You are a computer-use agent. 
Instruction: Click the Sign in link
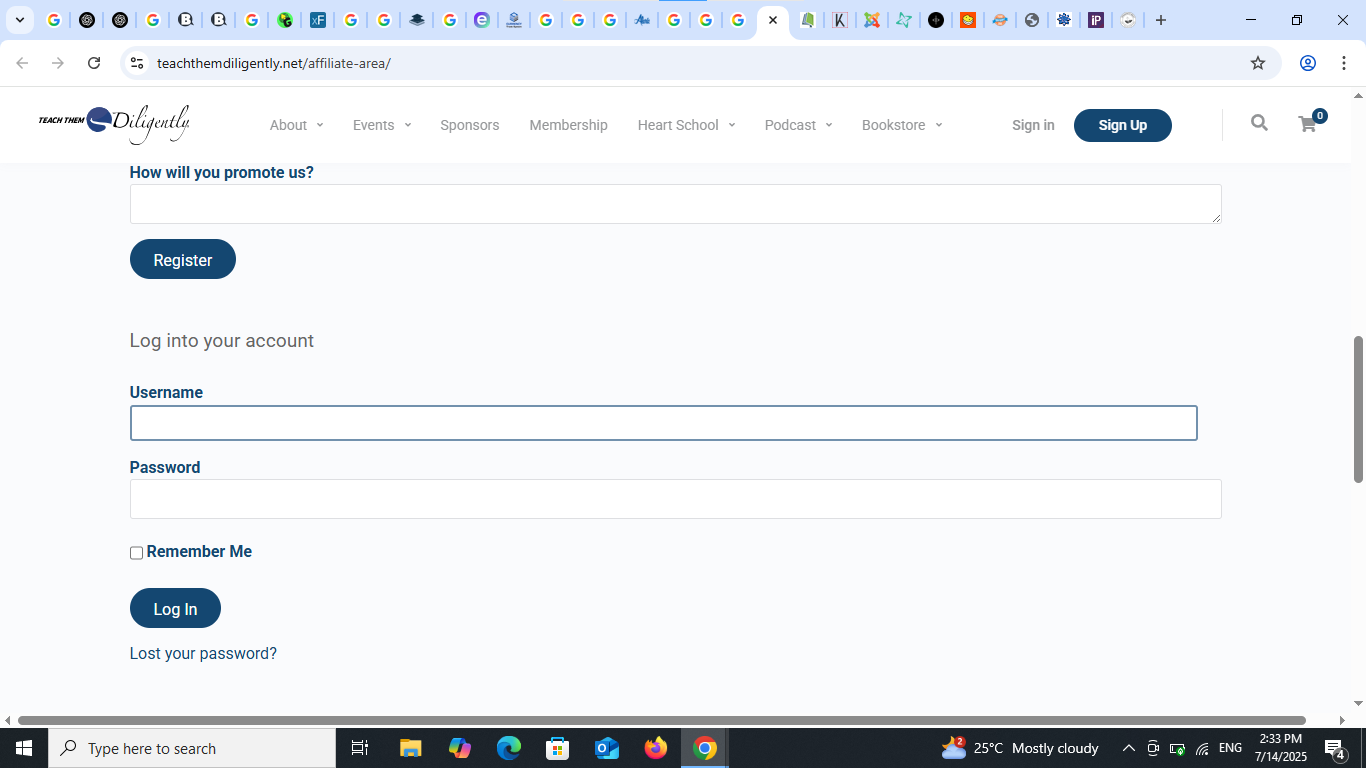click(1033, 125)
